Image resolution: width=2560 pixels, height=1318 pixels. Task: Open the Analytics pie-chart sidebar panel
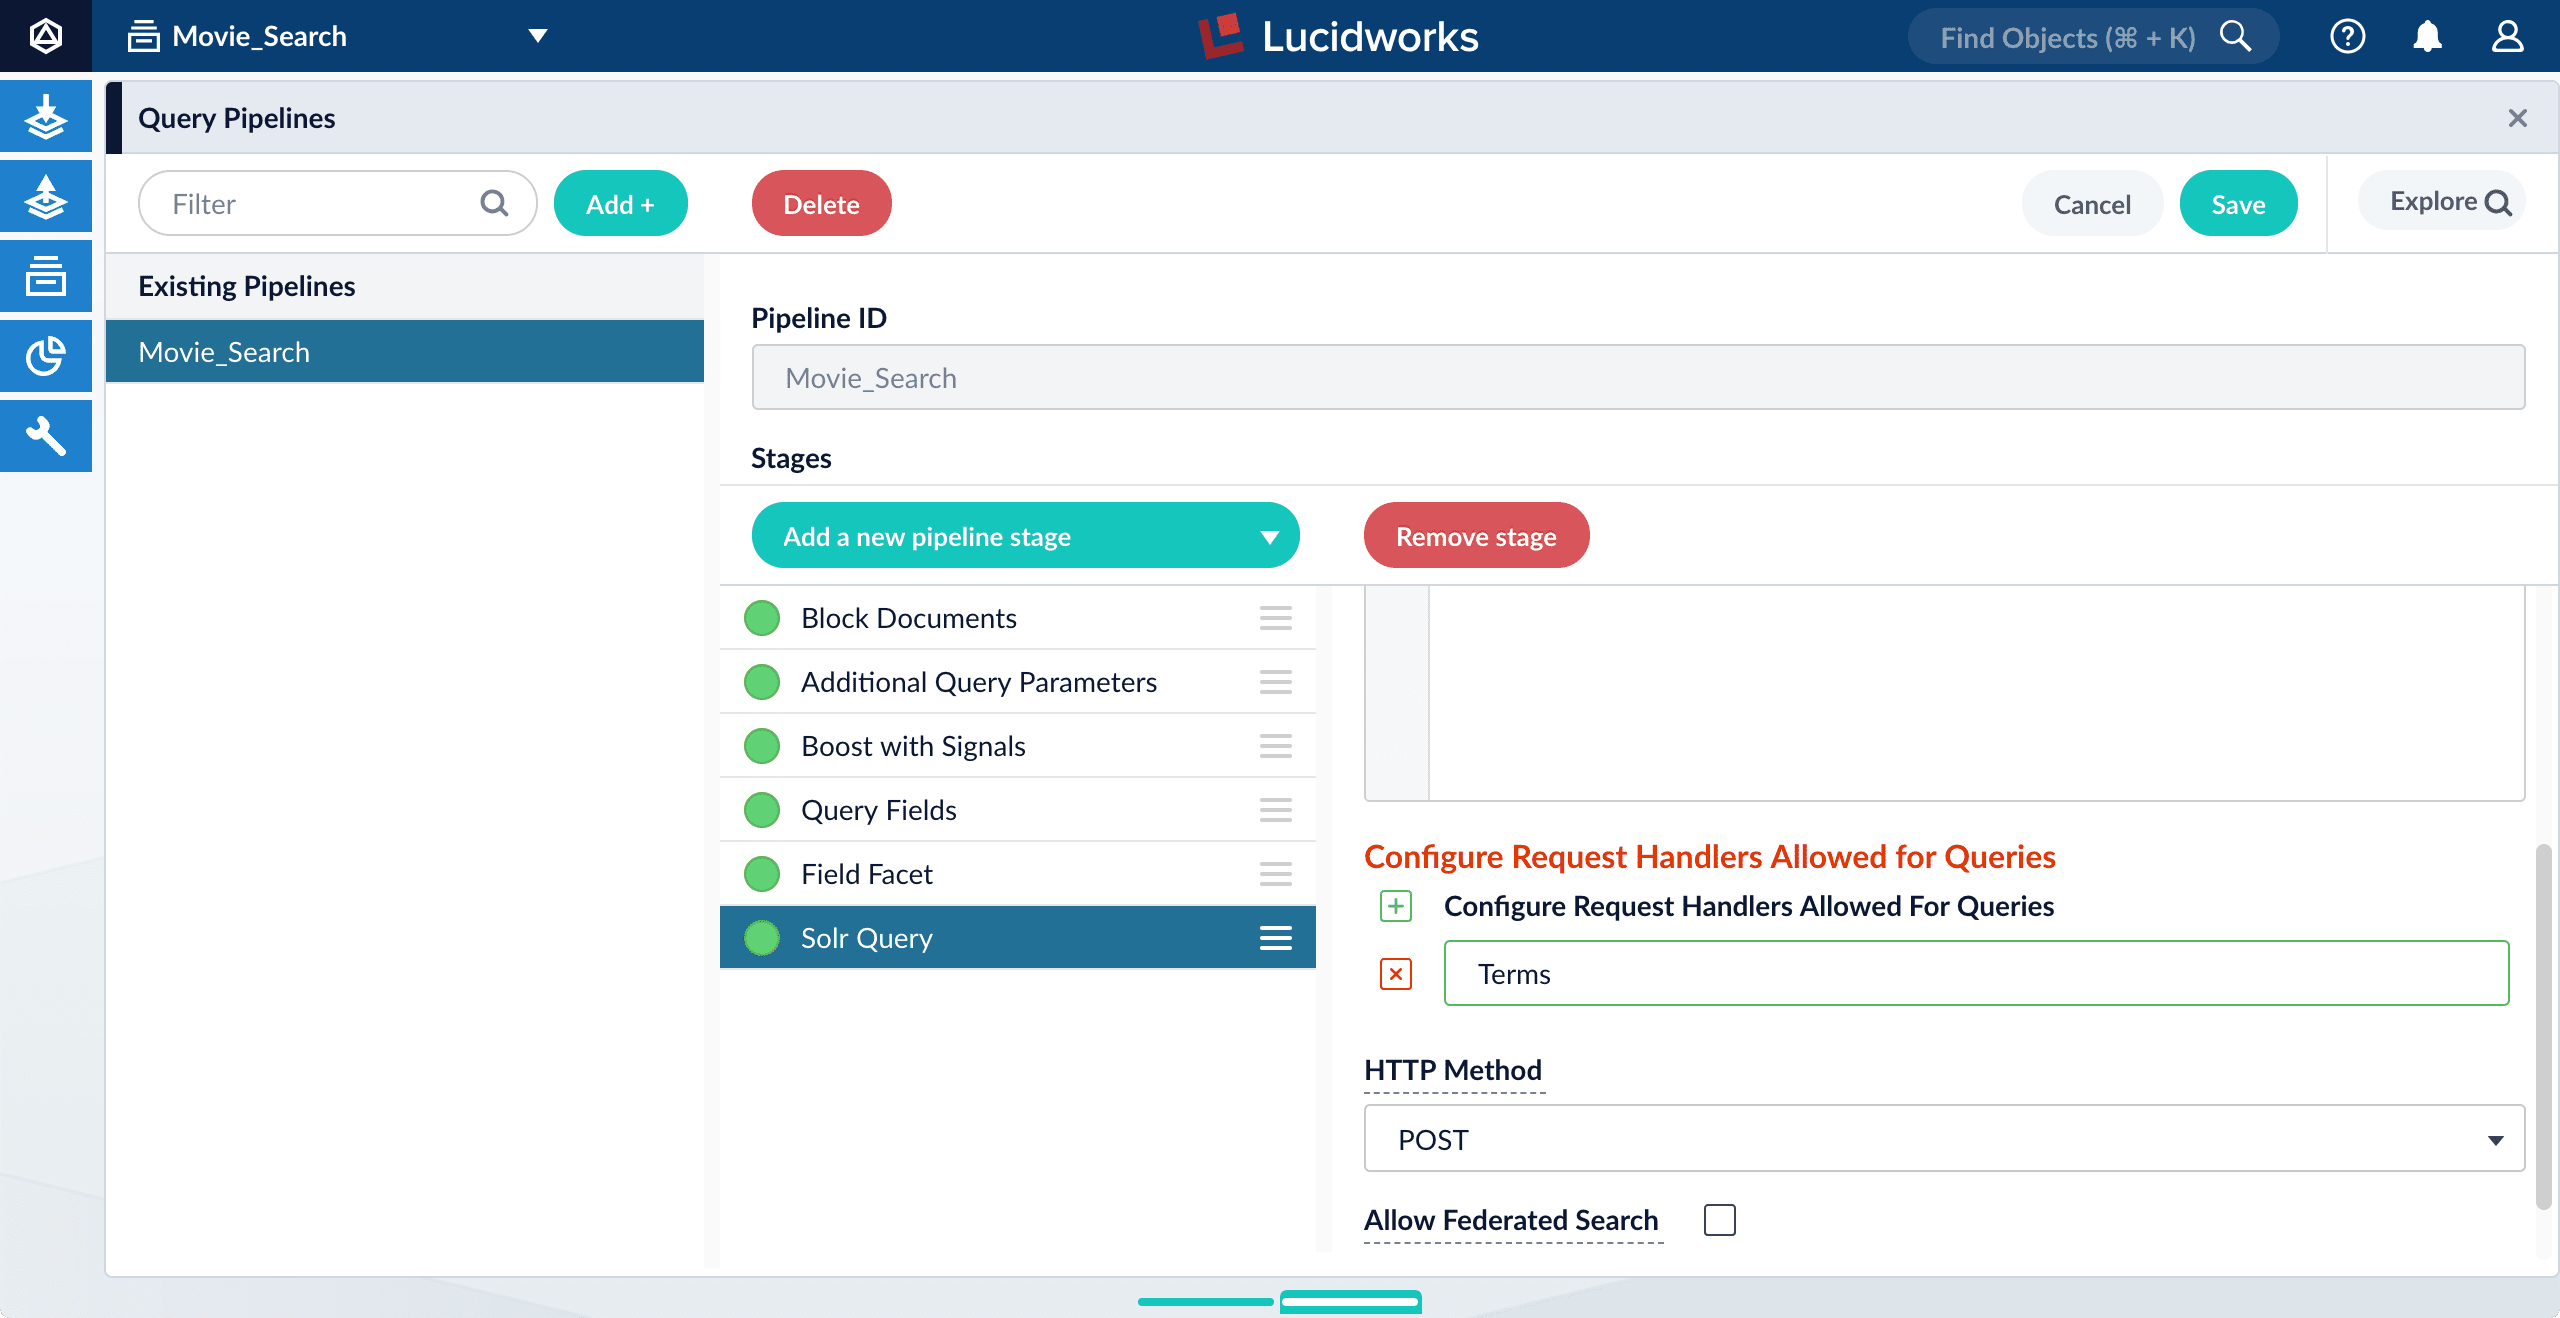46,356
